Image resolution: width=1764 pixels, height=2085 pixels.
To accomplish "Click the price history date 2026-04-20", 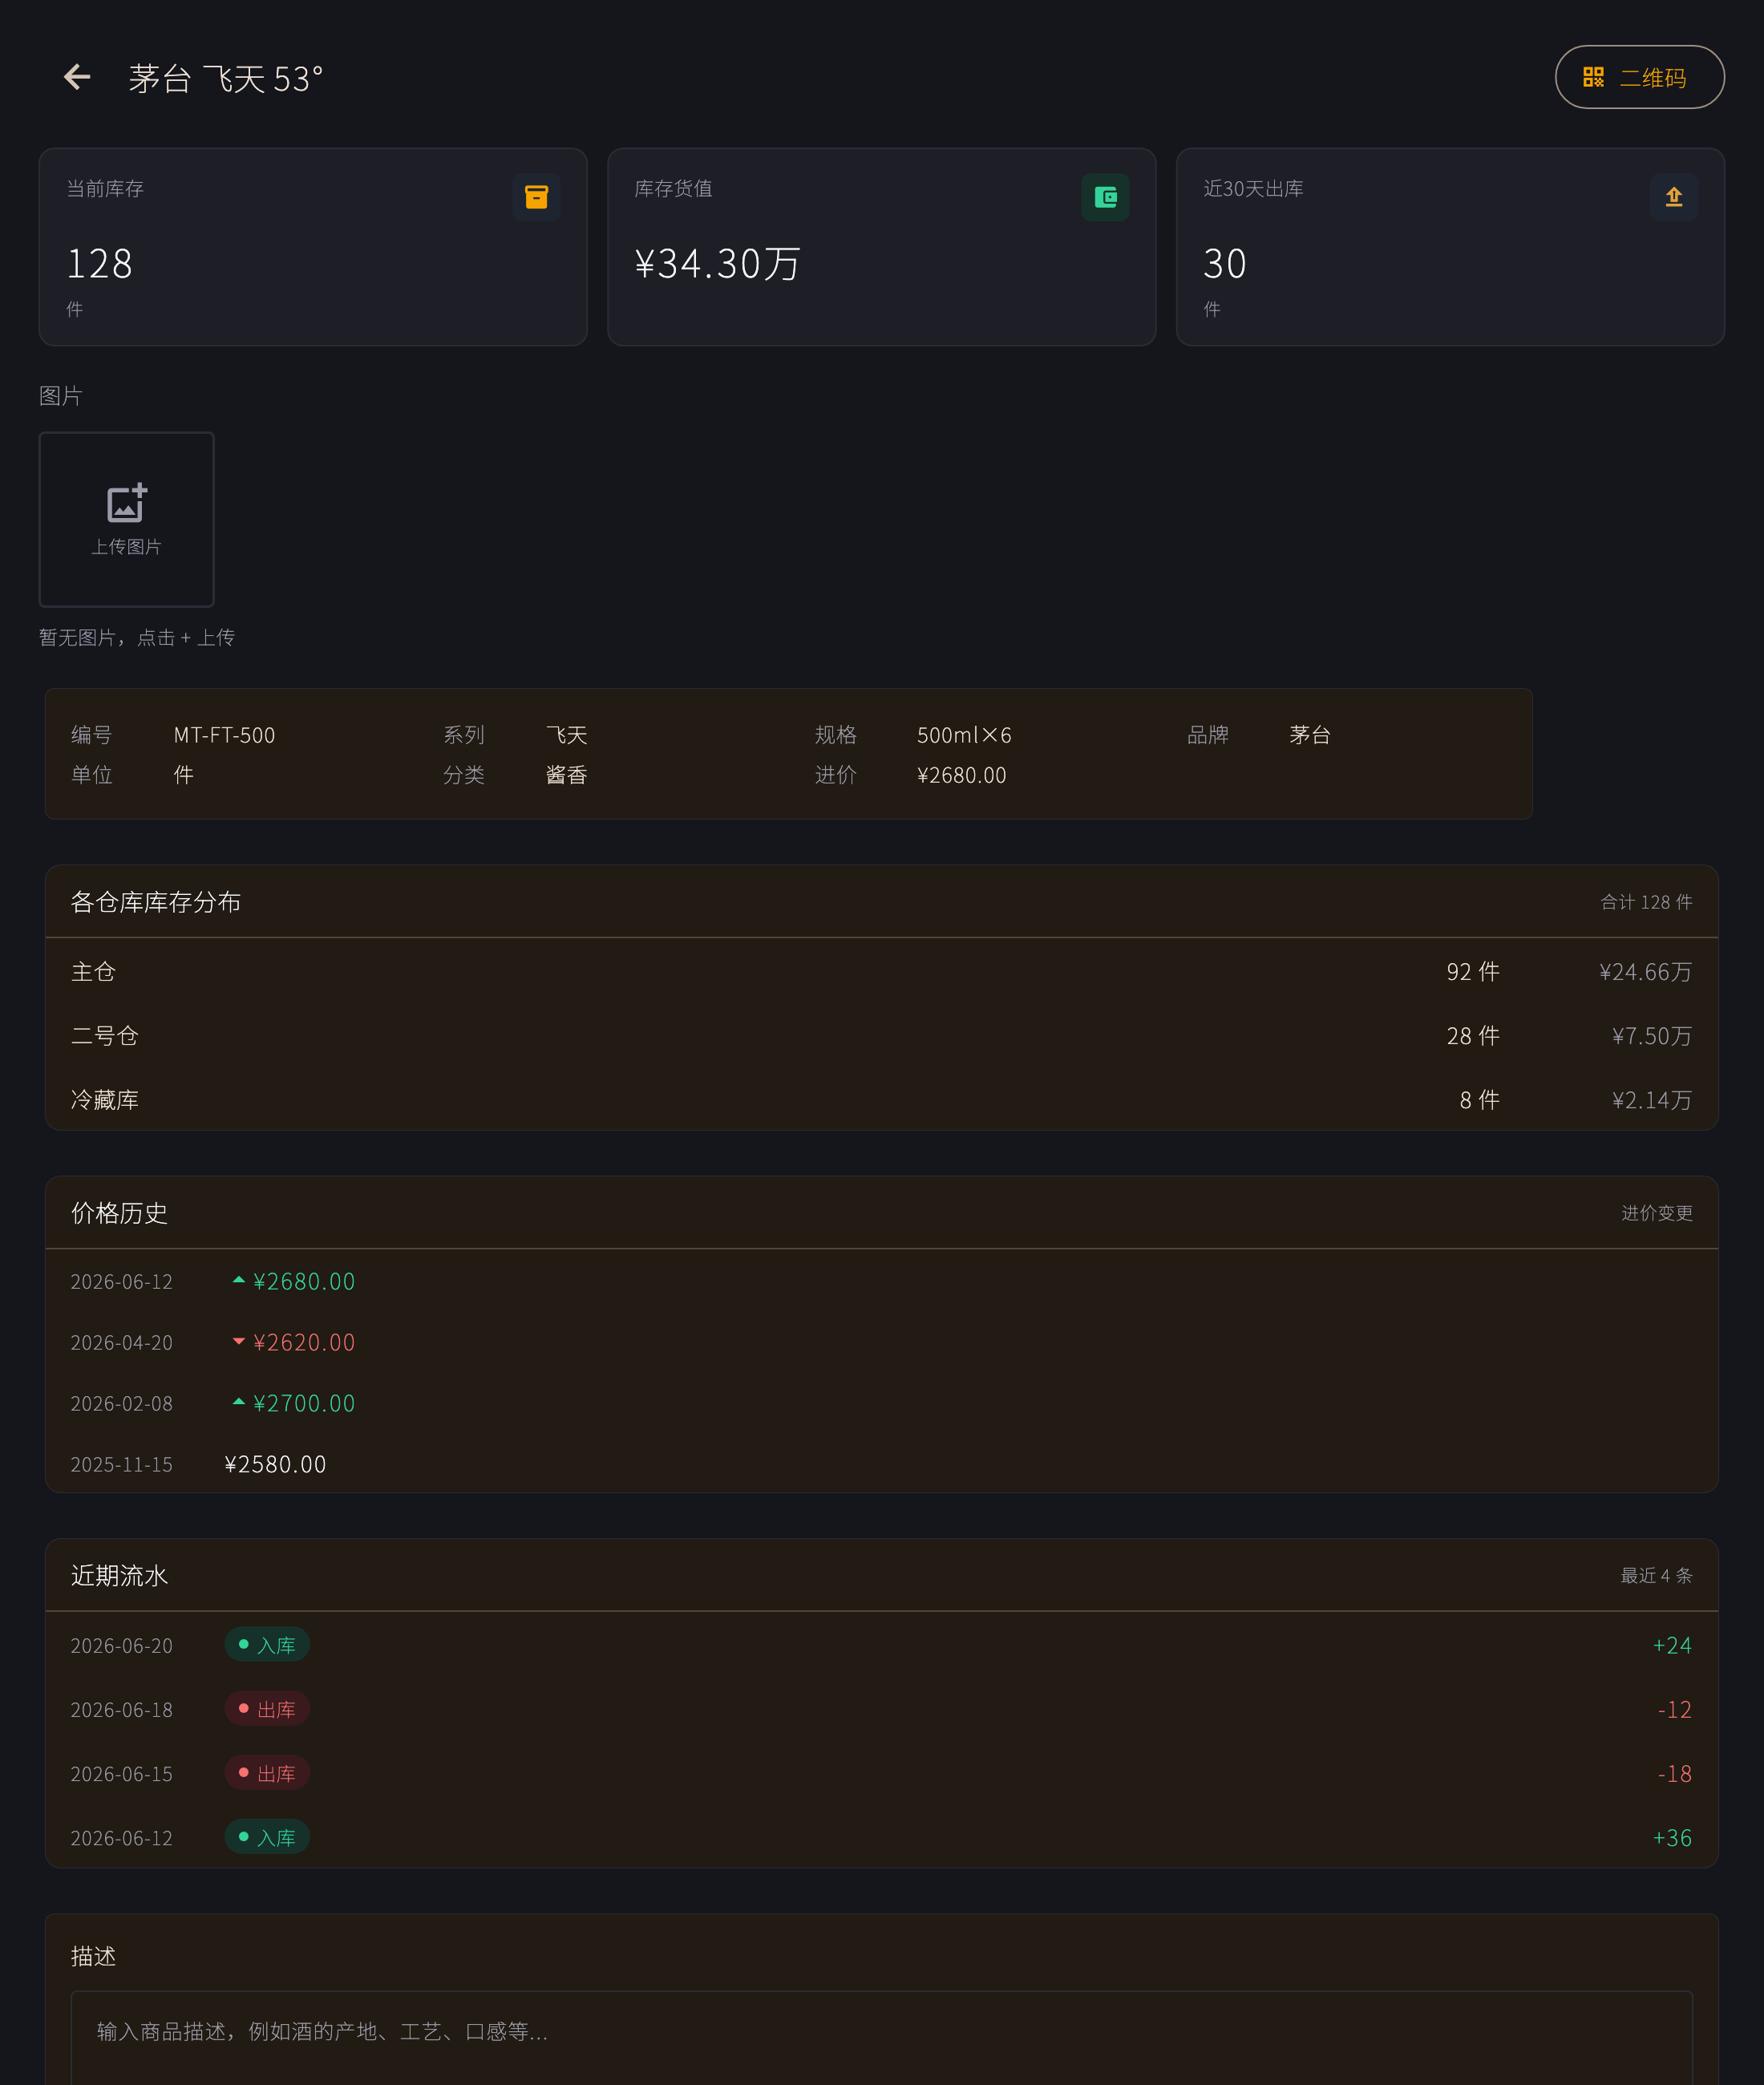I will (x=121, y=1342).
